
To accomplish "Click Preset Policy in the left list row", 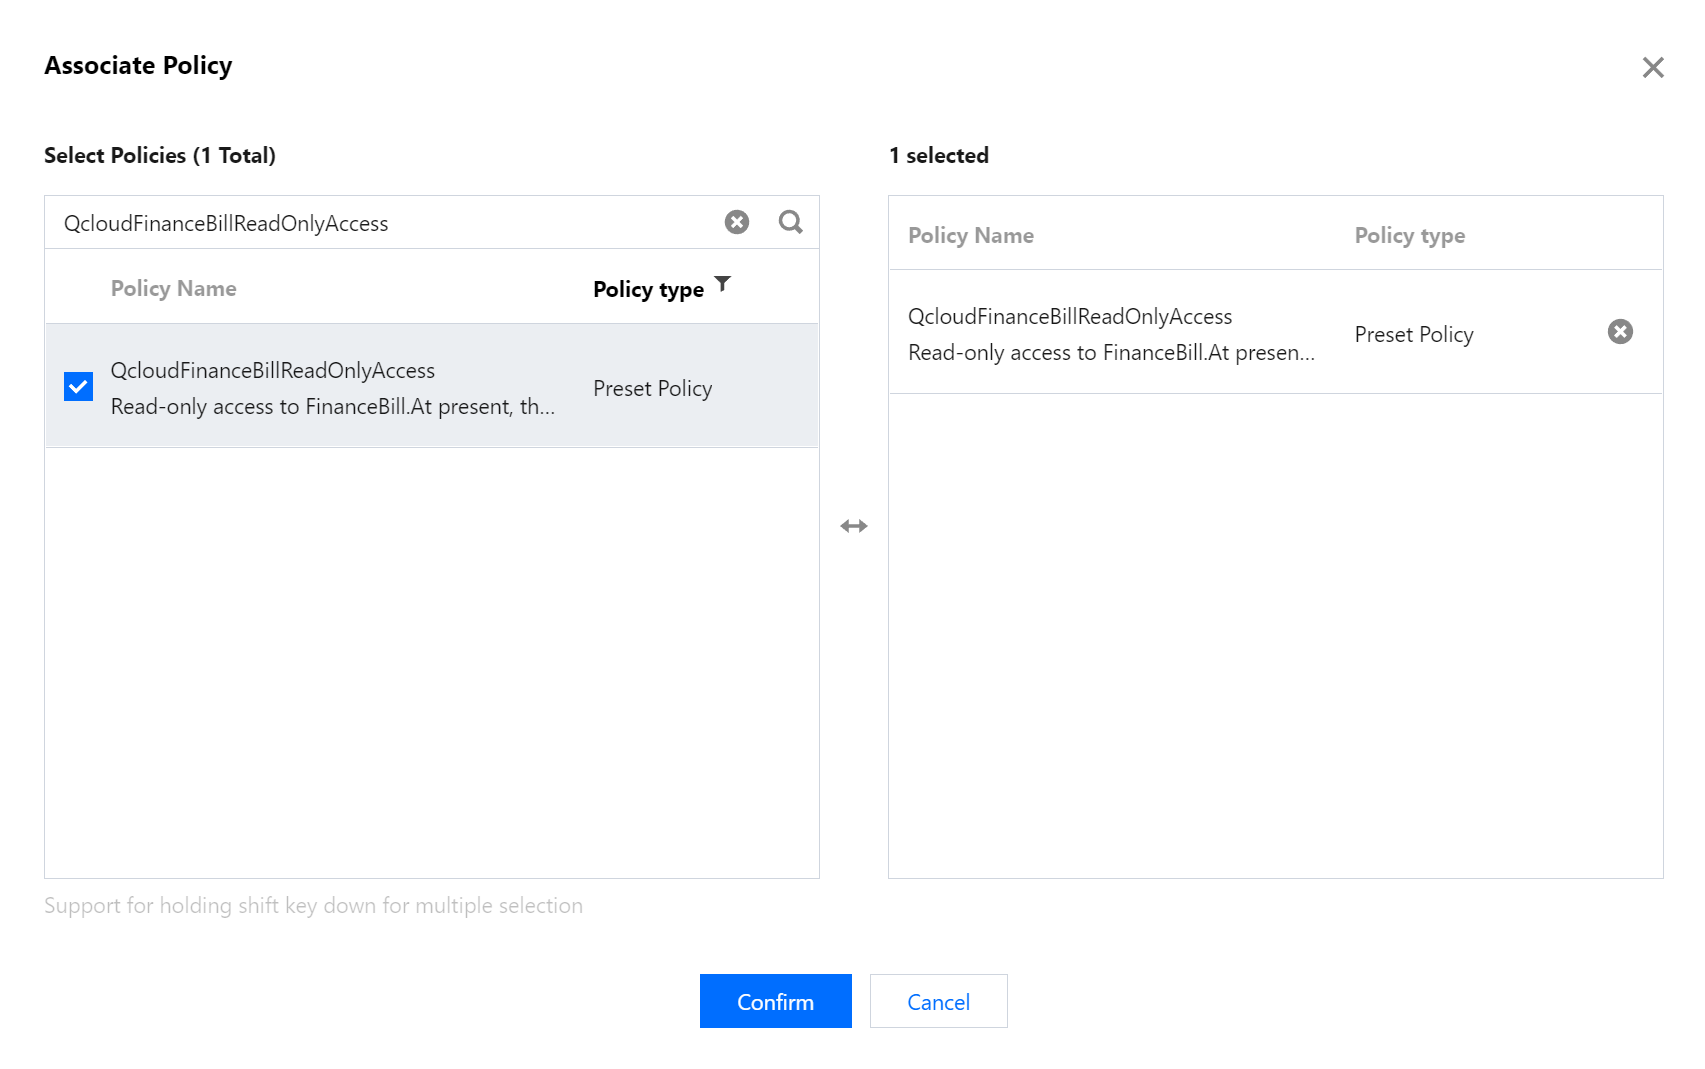I will [x=652, y=389].
